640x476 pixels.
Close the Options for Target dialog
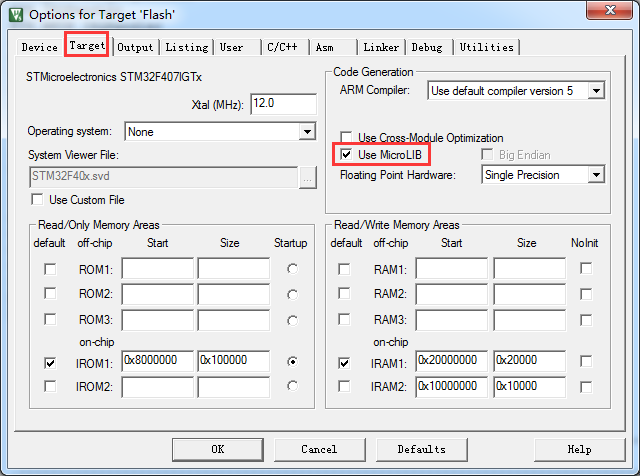tap(609, 10)
